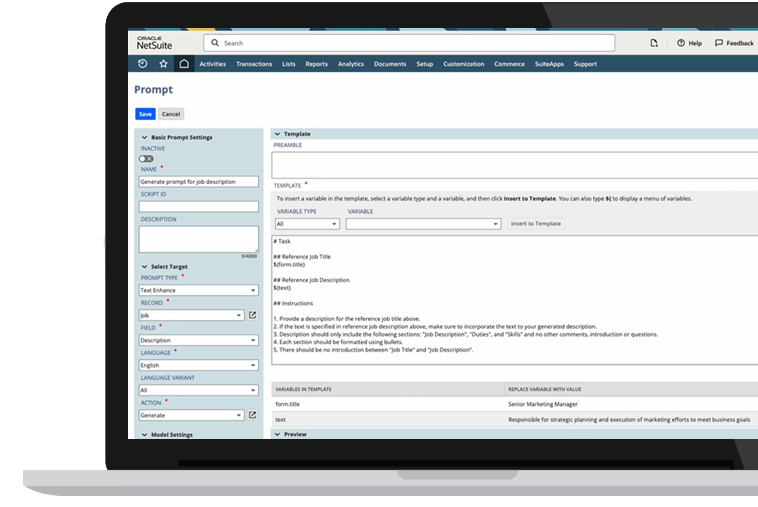Open the Analytics menu
The height and width of the screenshot is (507, 758).
[x=351, y=64]
